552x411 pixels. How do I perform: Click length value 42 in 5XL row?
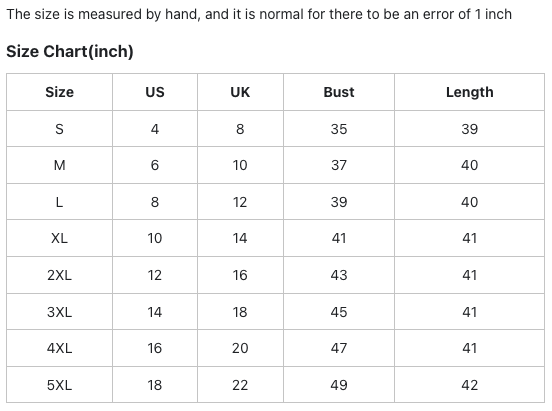click(x=470, y=385)
